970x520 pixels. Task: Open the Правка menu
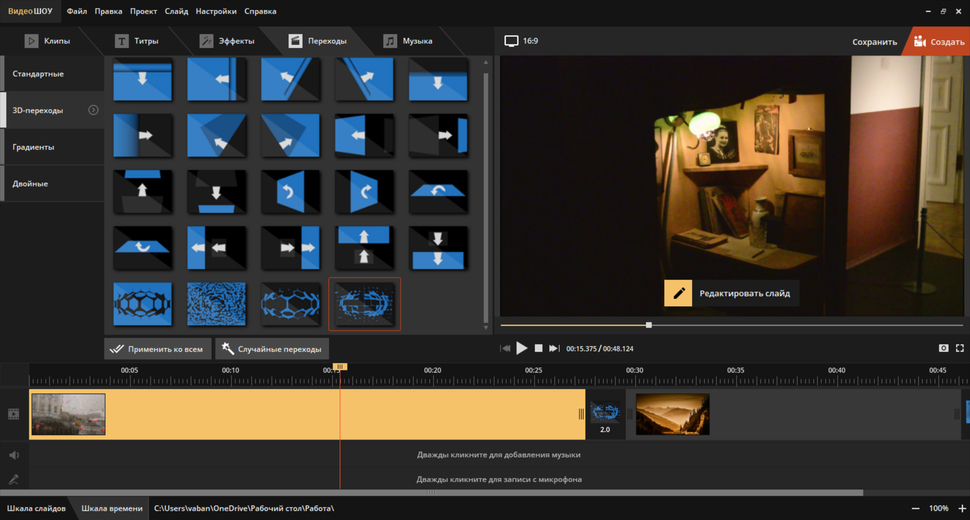coord(108,11)
